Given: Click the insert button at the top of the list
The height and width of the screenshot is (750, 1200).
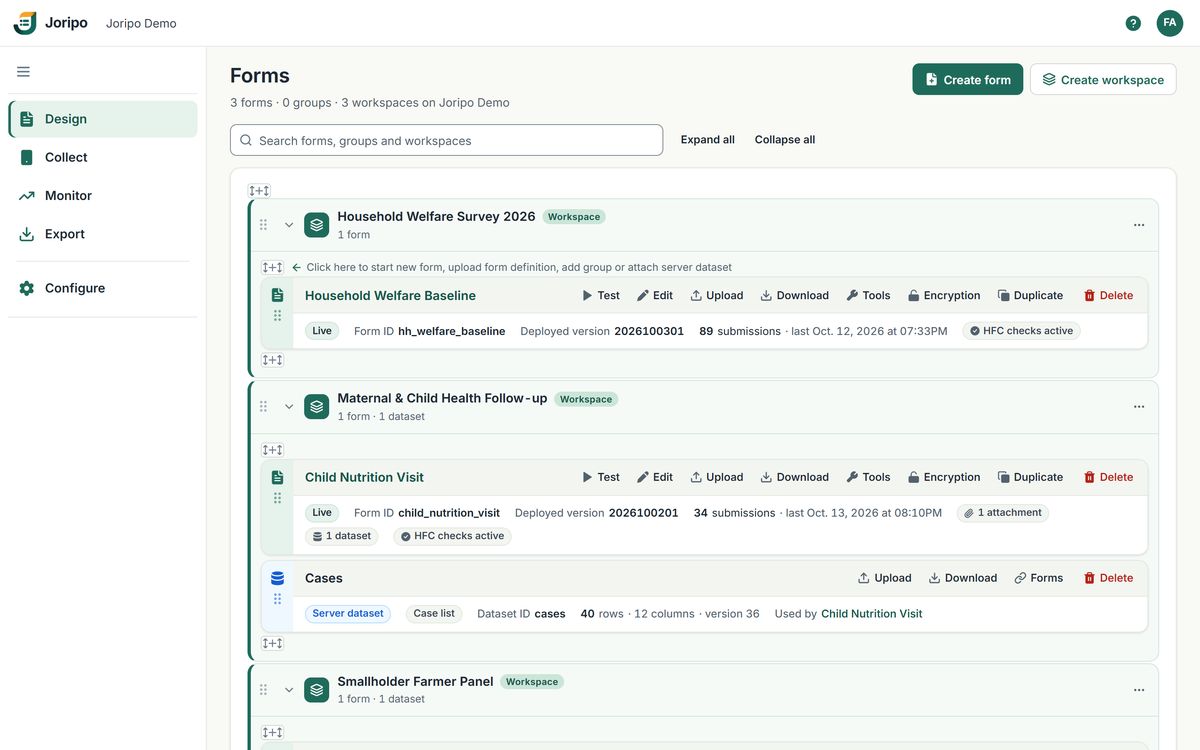Looking at the screenshot, I should [259, 190].
